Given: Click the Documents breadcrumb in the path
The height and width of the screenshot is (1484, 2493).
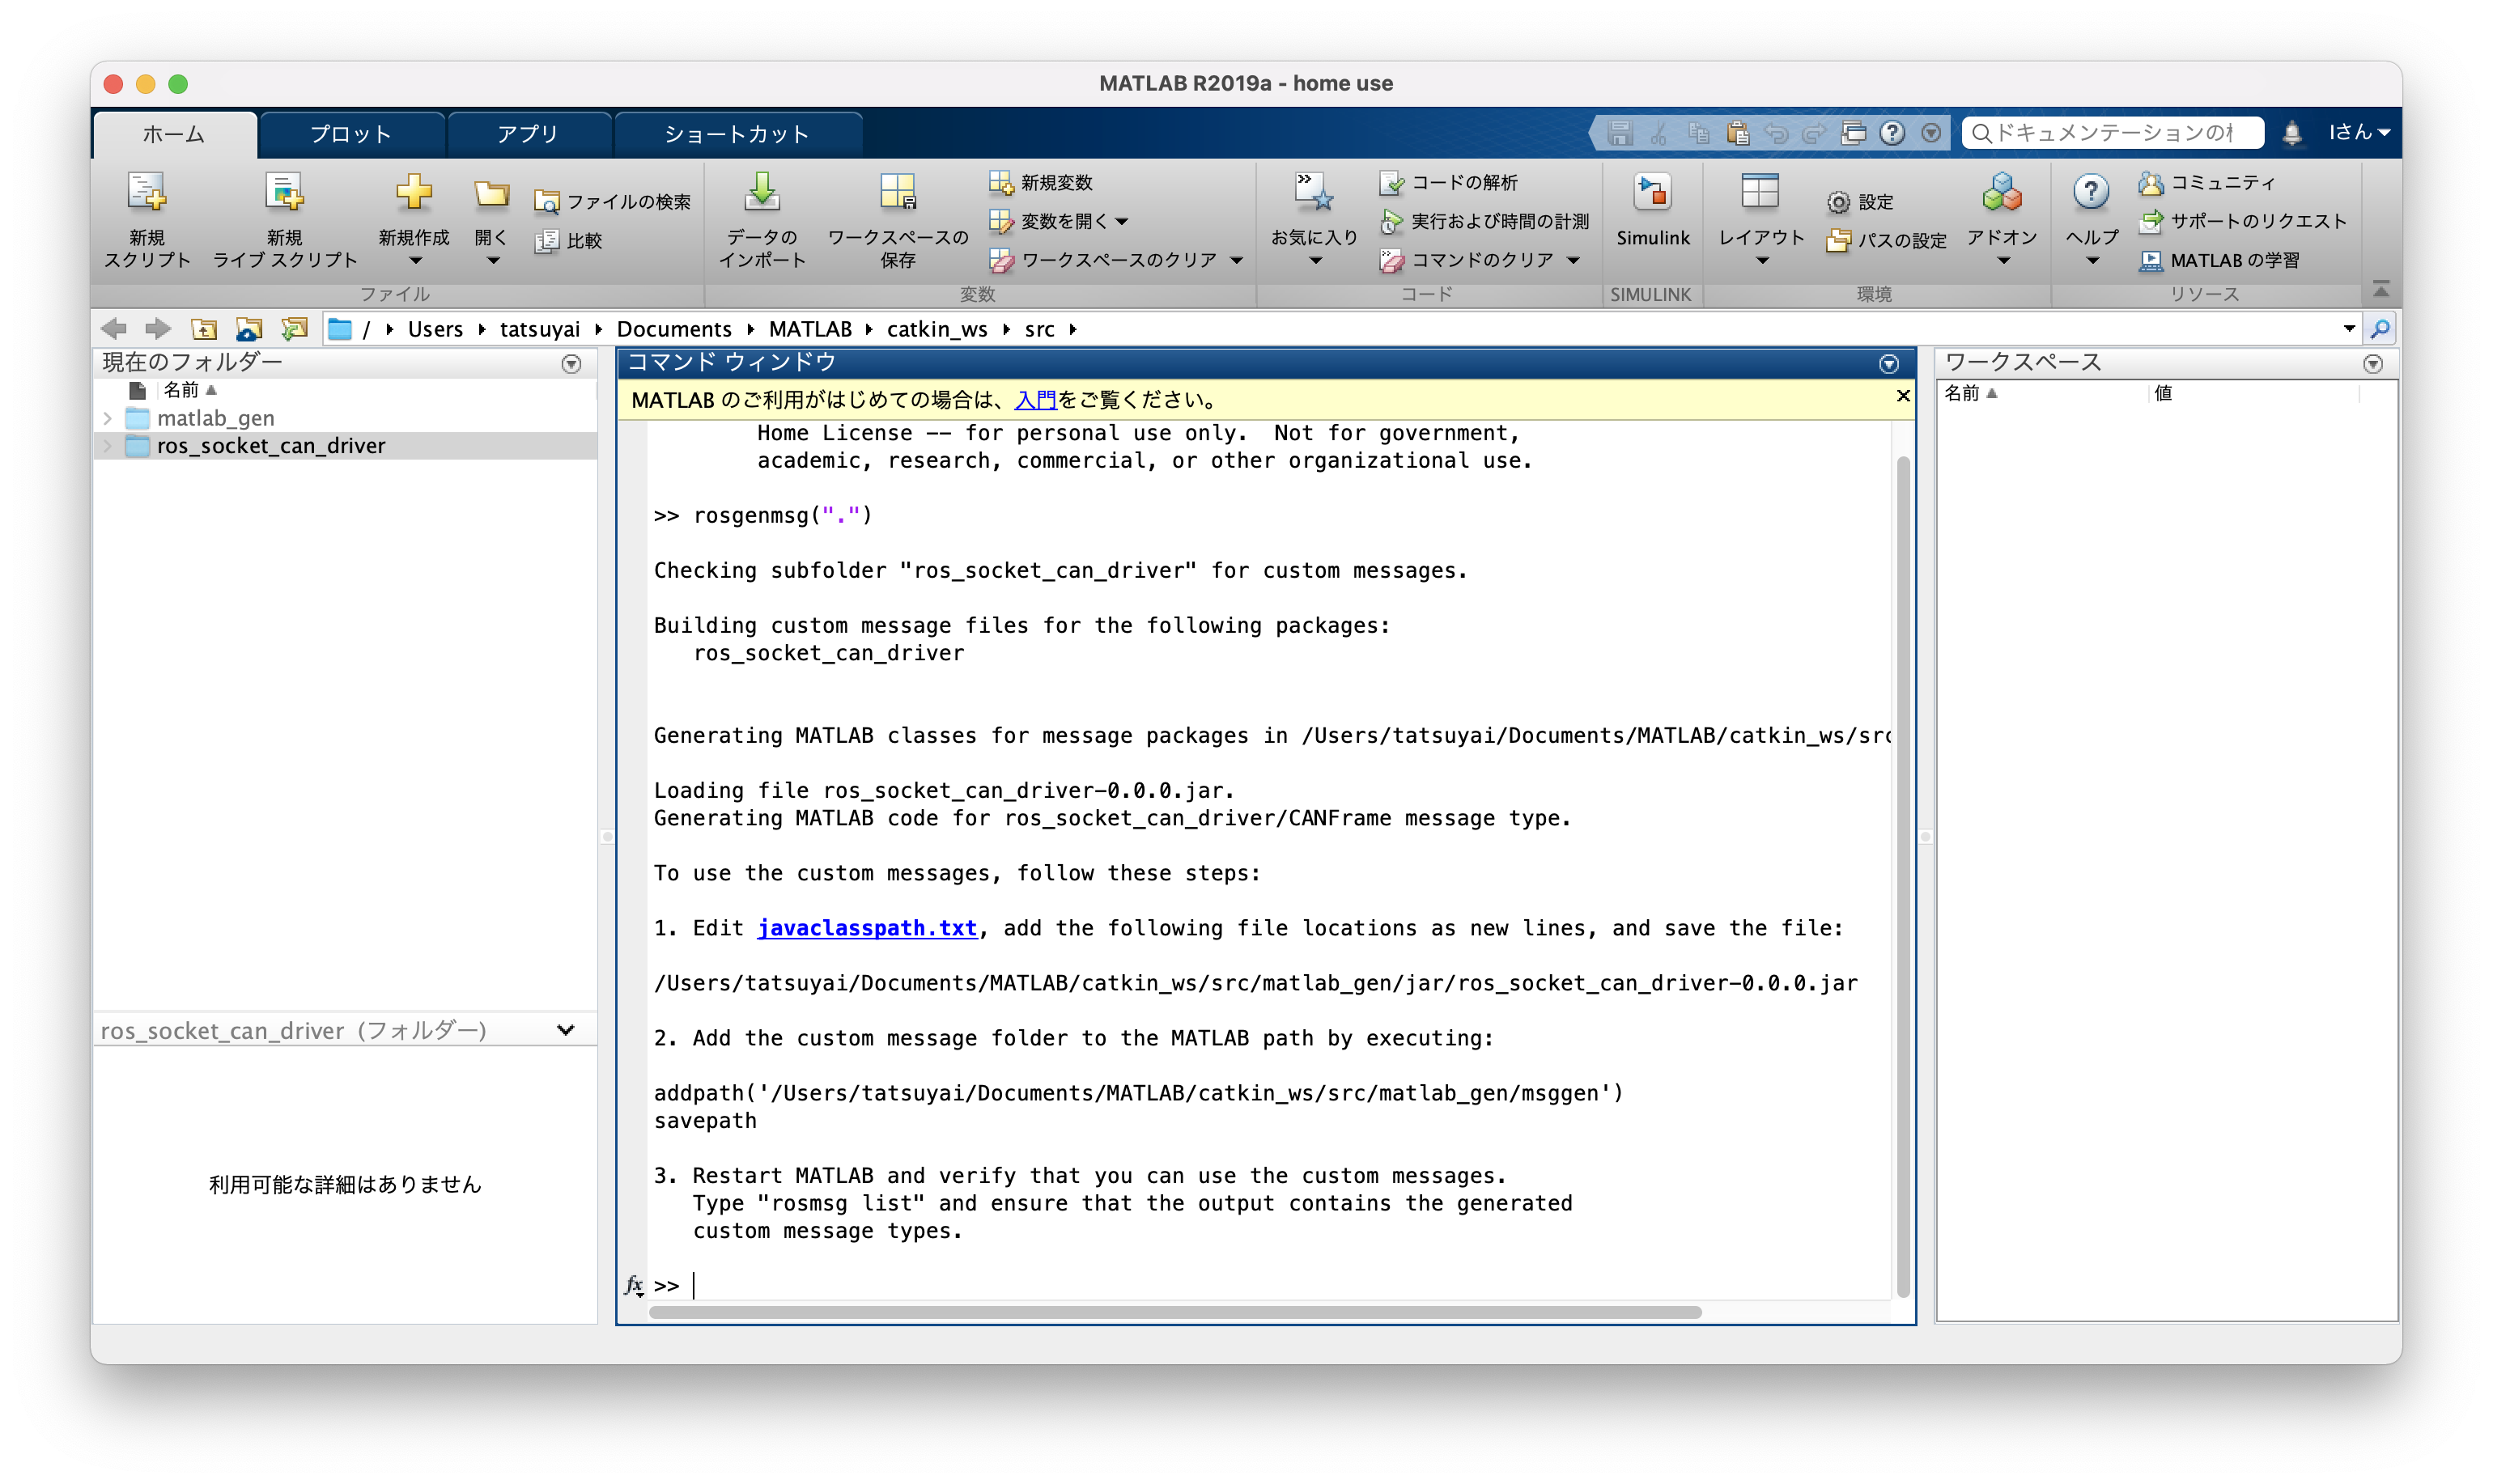Looking at the screenshot, I should point(673,329).
